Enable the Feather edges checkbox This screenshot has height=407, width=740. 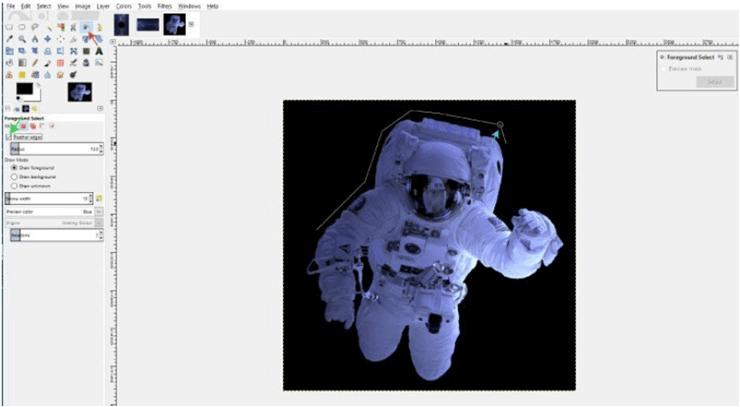pos(9,137)
